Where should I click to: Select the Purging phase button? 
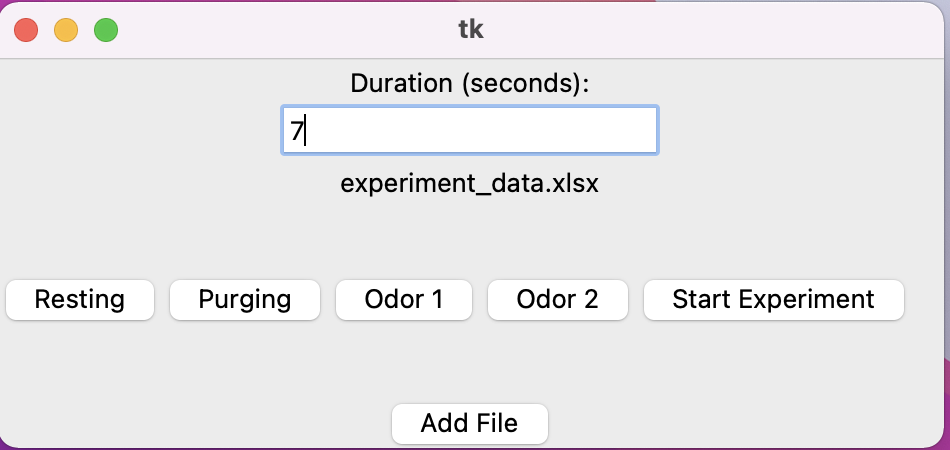click(x=245, y=299)
